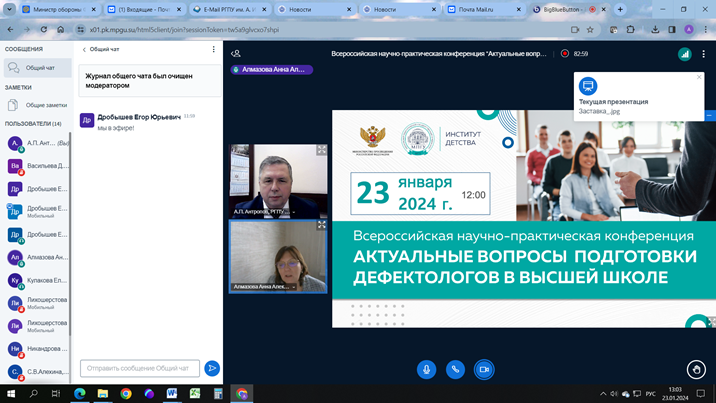Toggle the users list icon
Image resolution: width=716 pixels, height=403 pixels.
(236, 54)
